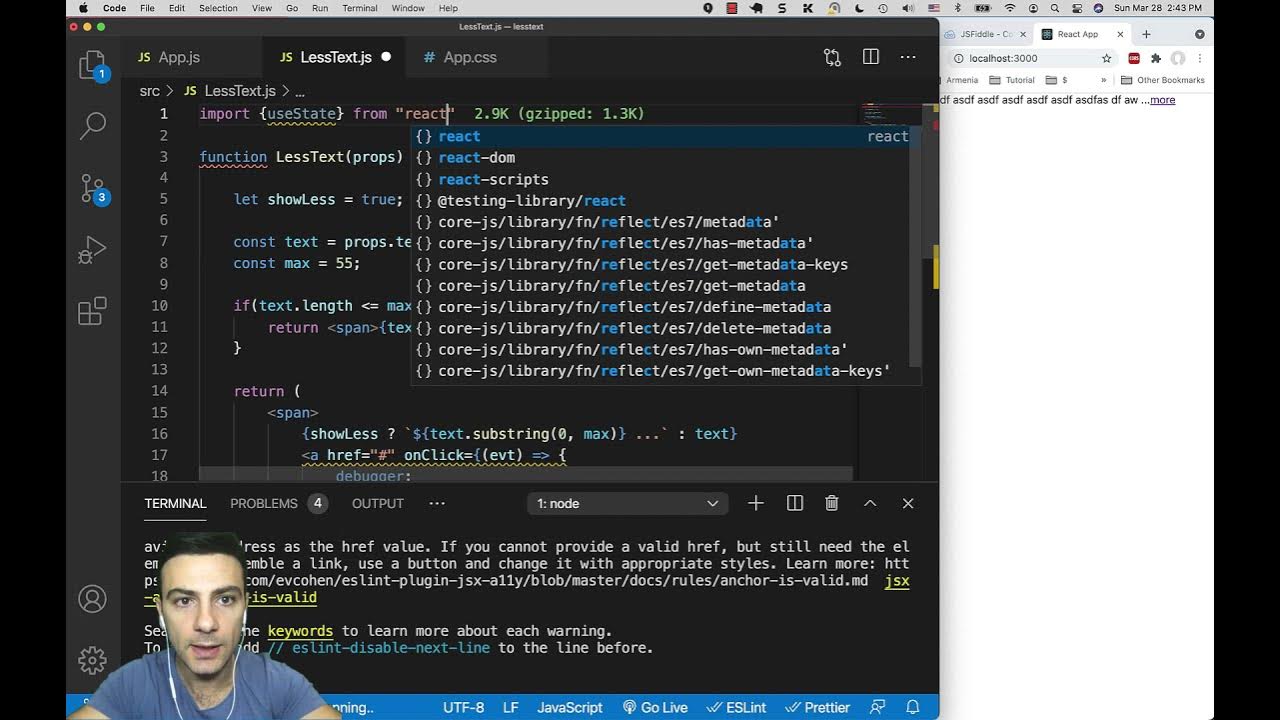The width and height of the screenshot is (1280, 720).
Task: Kill the terminal with trash icon
Action: pos(832,503)
